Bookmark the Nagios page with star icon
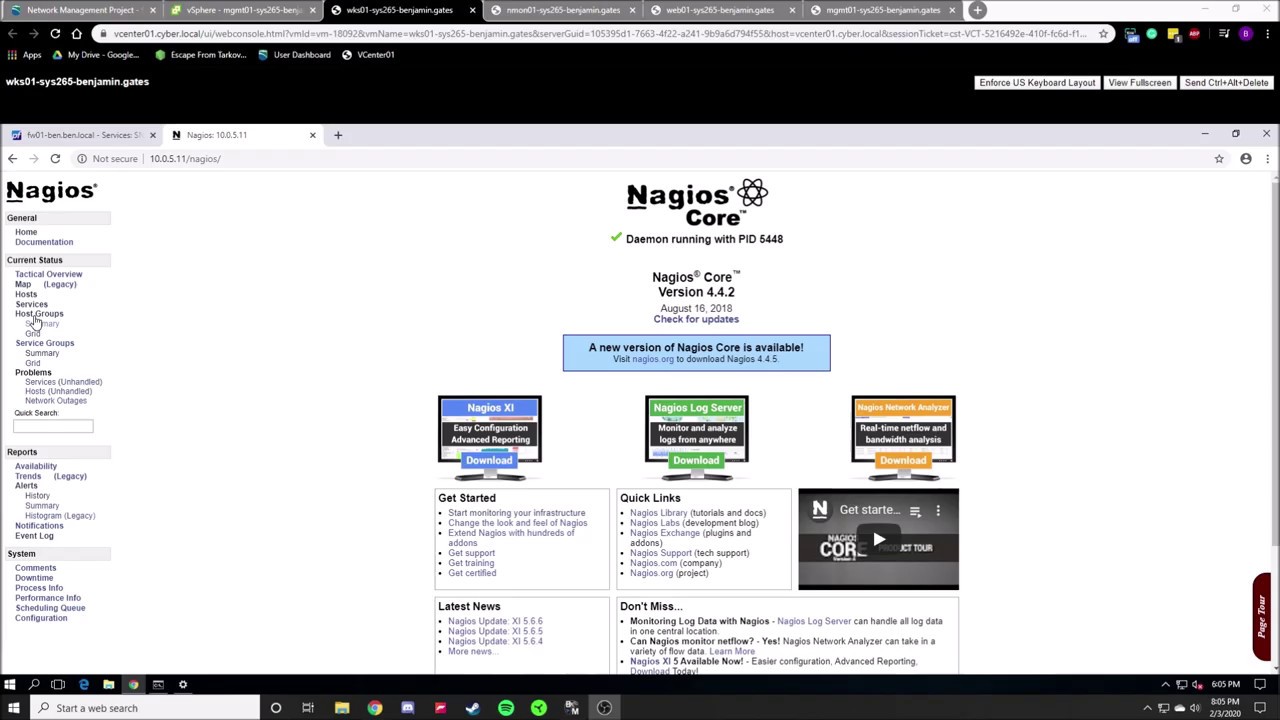The width and height of the screenshot is (1280, 720). 1219,159
